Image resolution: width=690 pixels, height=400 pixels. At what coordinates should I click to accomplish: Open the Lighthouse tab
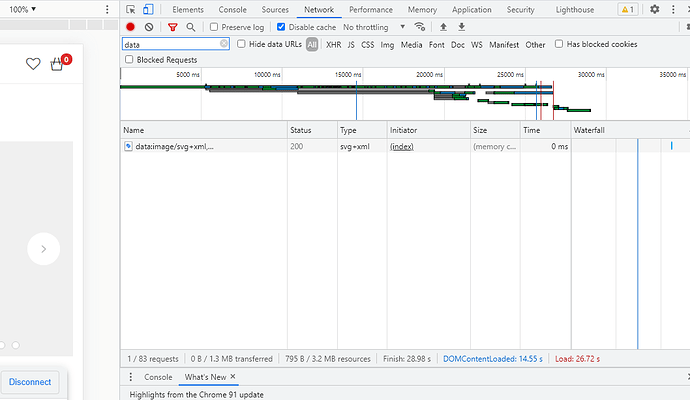click(x=575, y=10)
